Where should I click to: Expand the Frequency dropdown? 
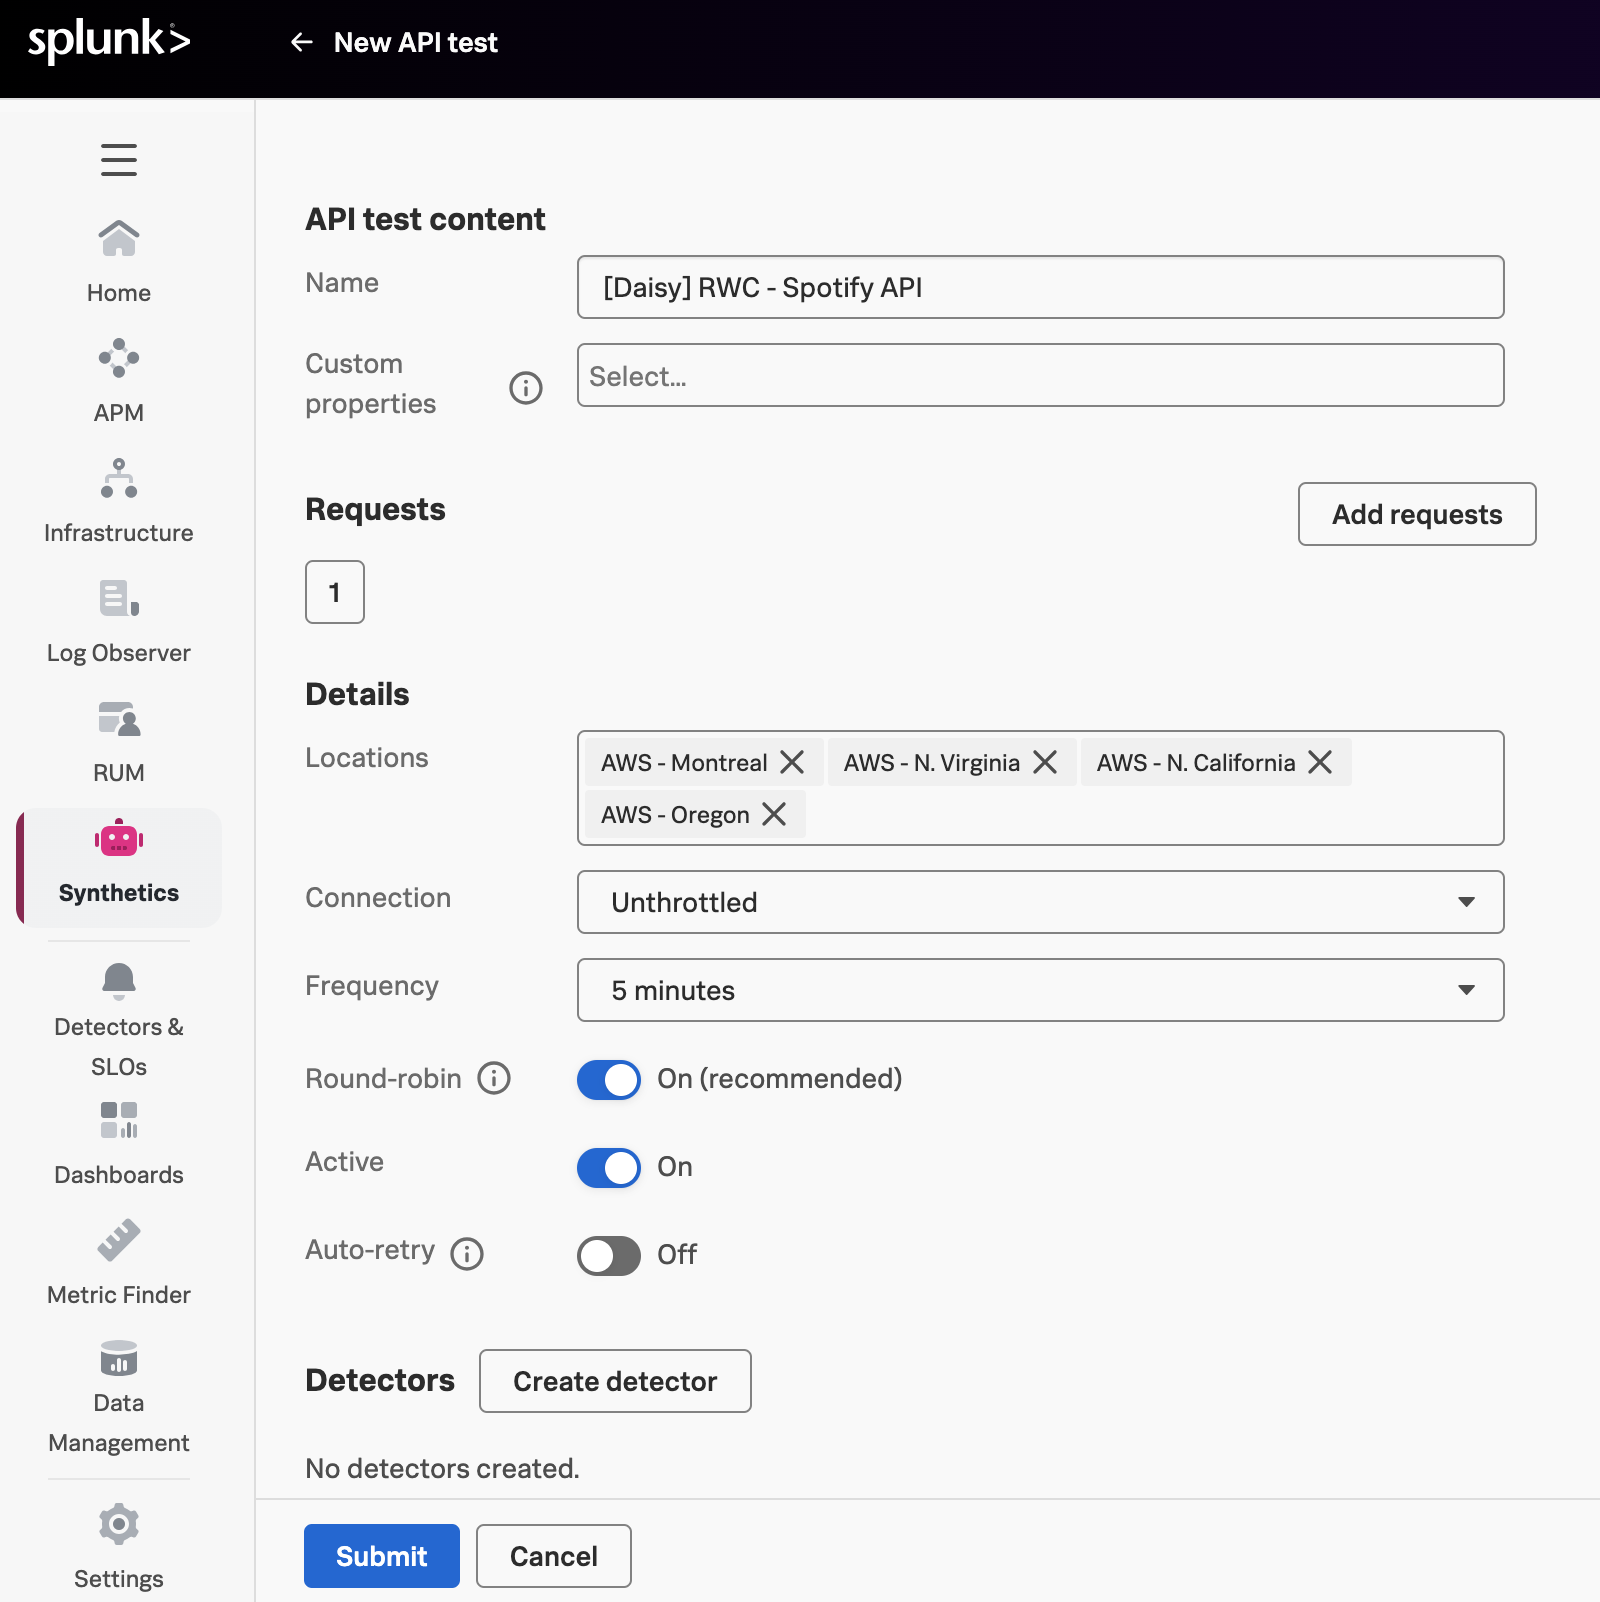1040,990
